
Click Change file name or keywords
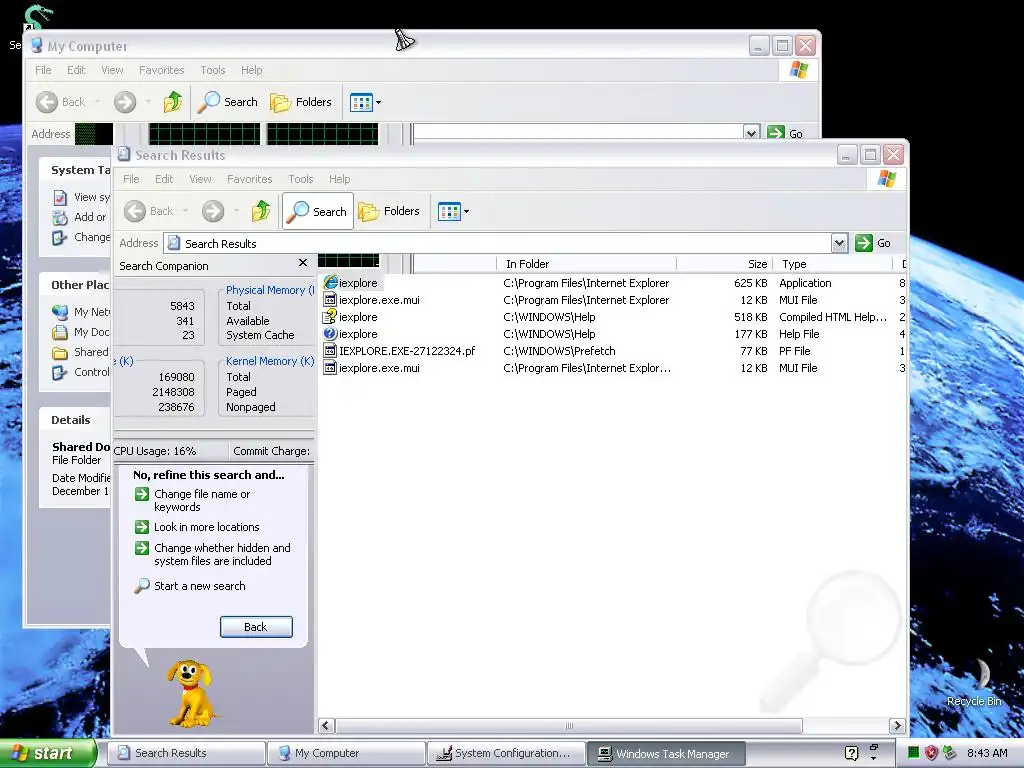coord(202,500)
